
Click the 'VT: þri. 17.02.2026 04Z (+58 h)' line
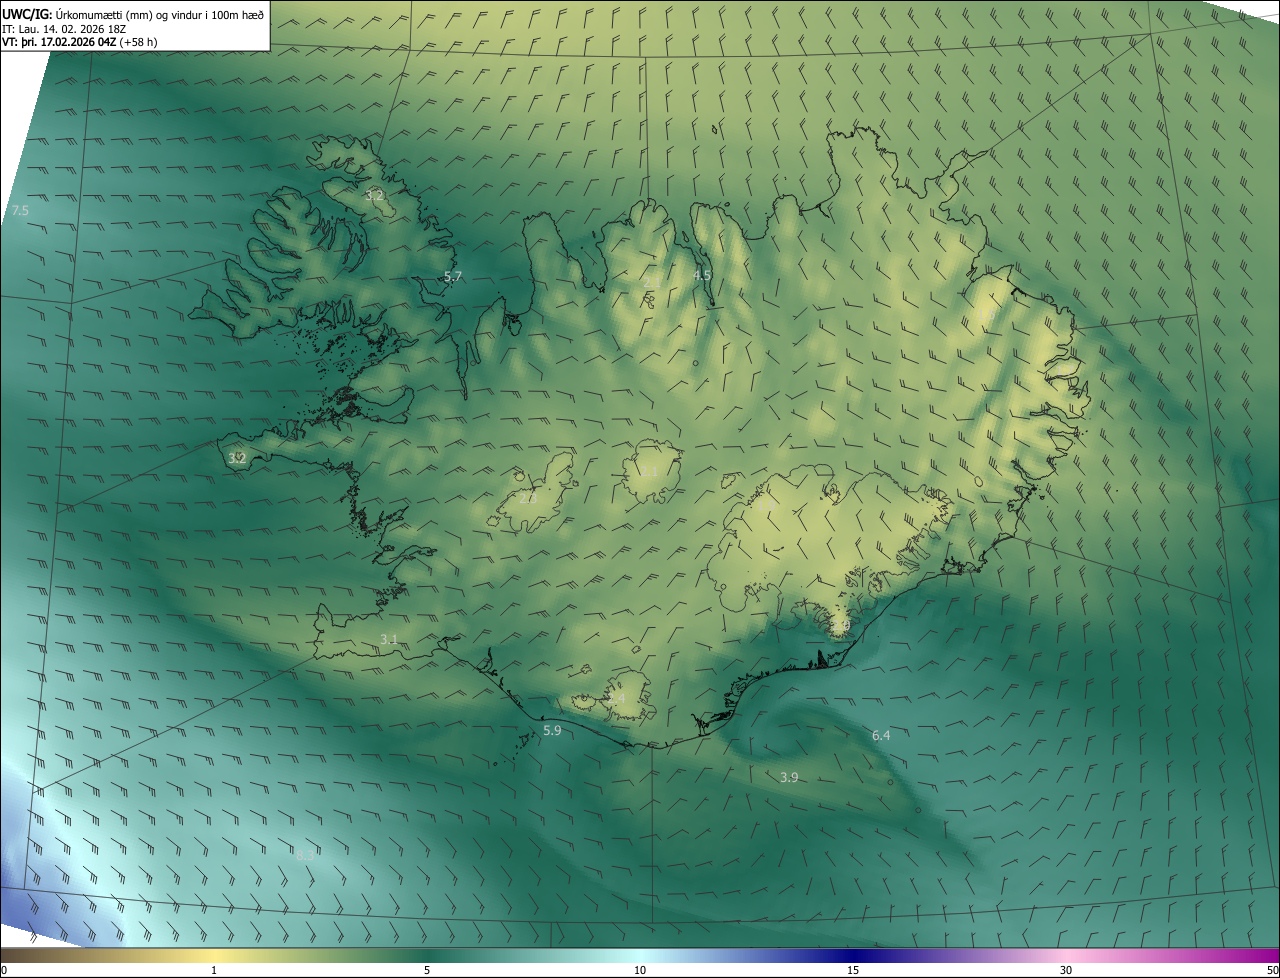pos(80,42)
